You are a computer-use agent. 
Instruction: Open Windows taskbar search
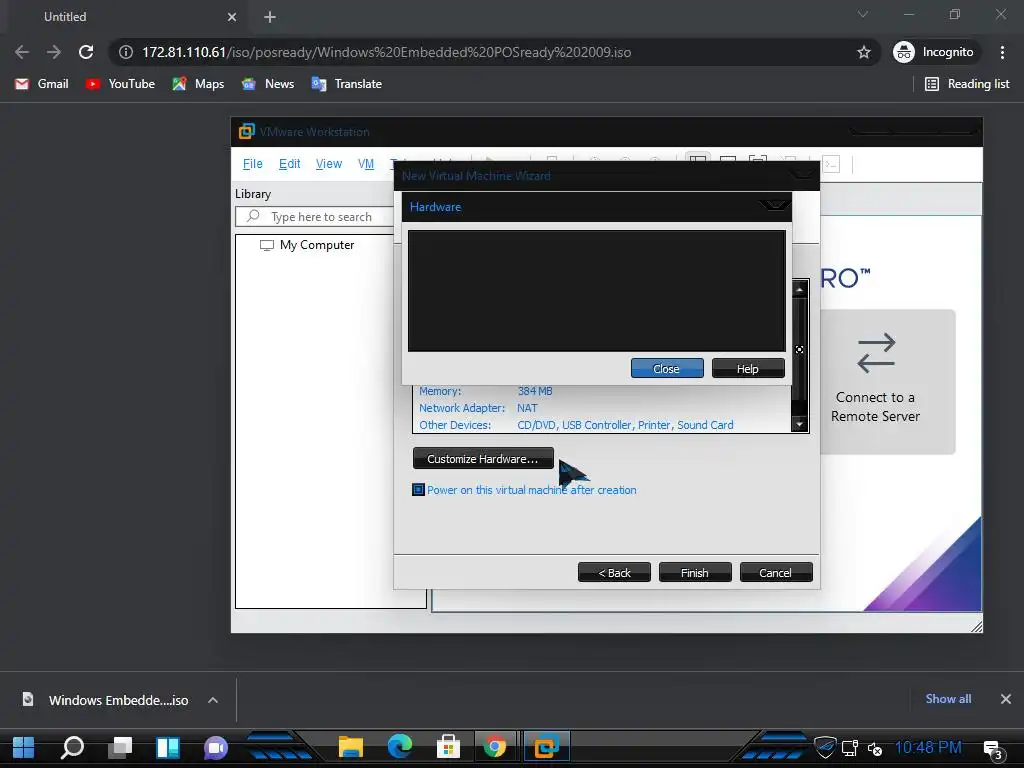tap(72, 747)
